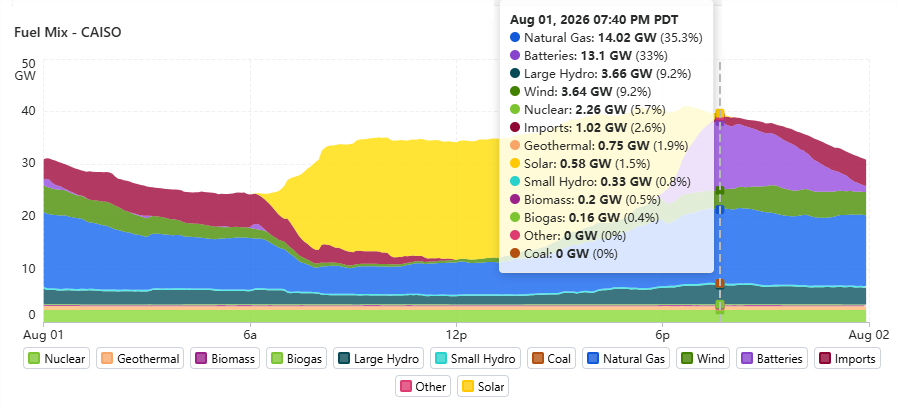Screen dimensions: 897x404
Task: Click the blue natural gas marker on the hover line
Action: tap(720, 210)
